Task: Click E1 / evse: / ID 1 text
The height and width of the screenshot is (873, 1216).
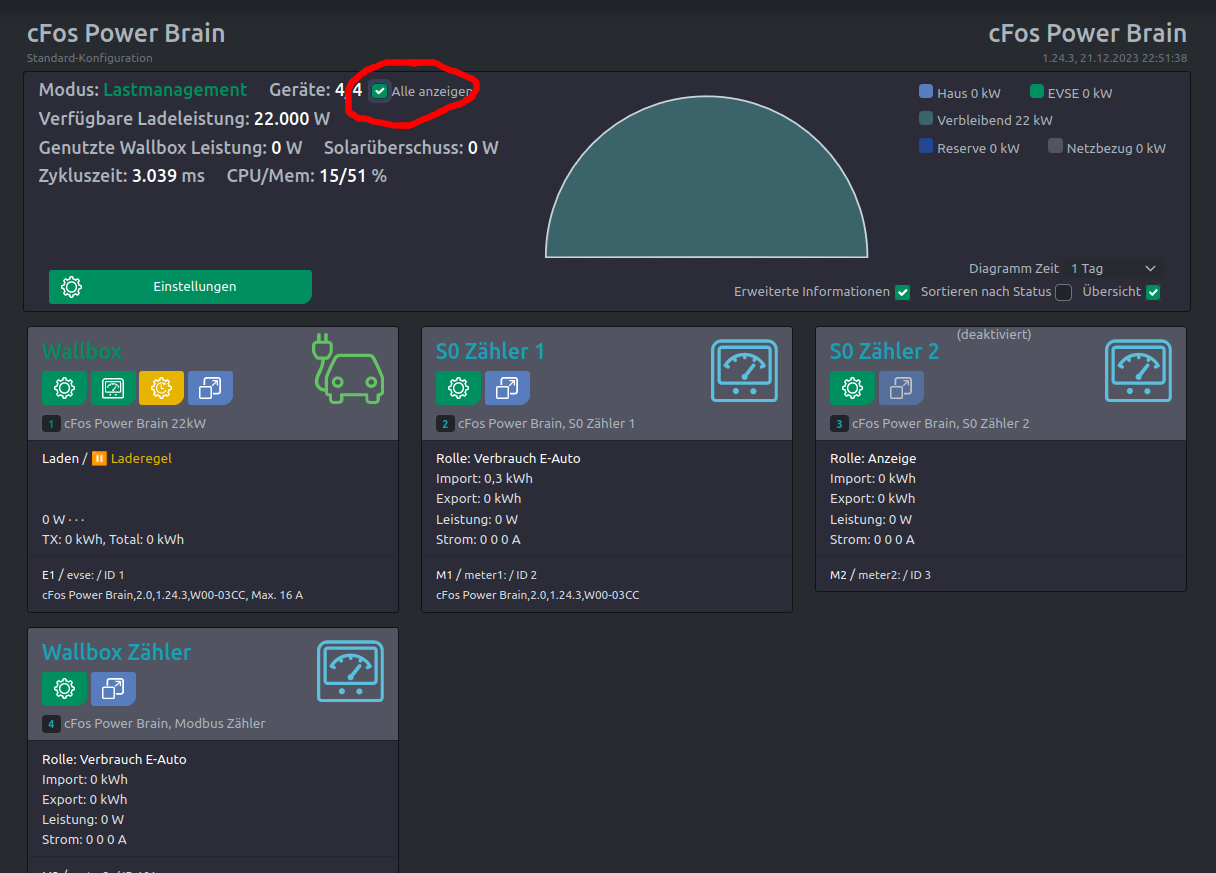Action: [x=83, y=575]
